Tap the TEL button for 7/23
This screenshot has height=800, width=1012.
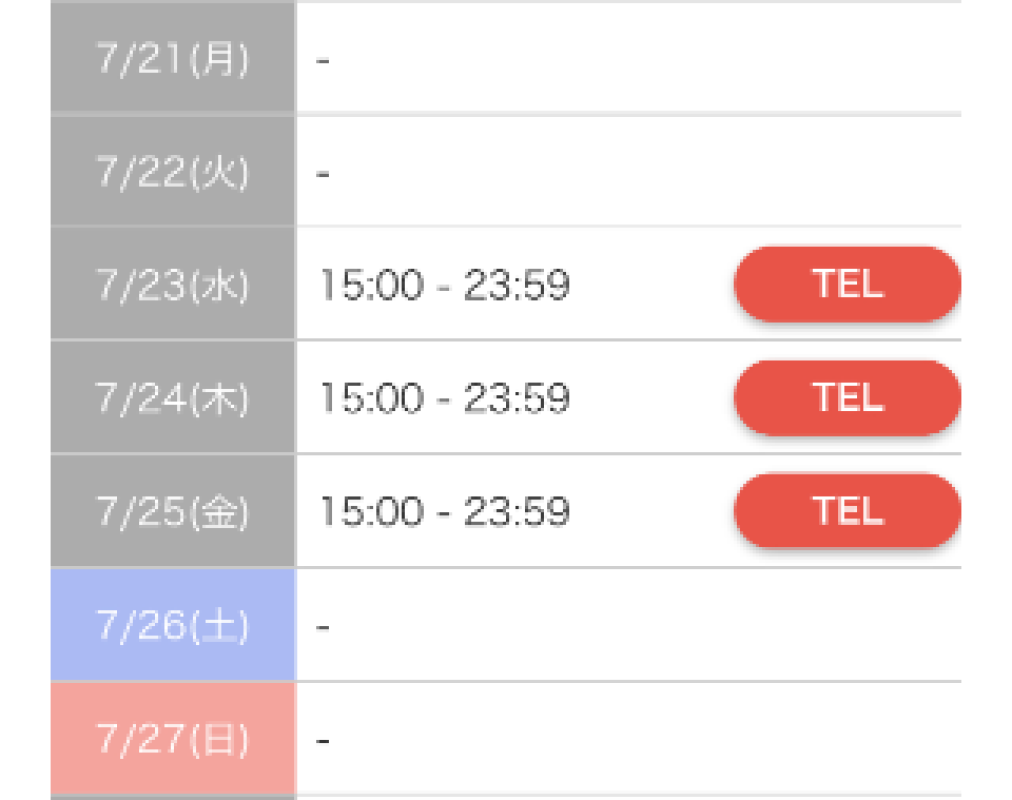(x=847, y=284)
